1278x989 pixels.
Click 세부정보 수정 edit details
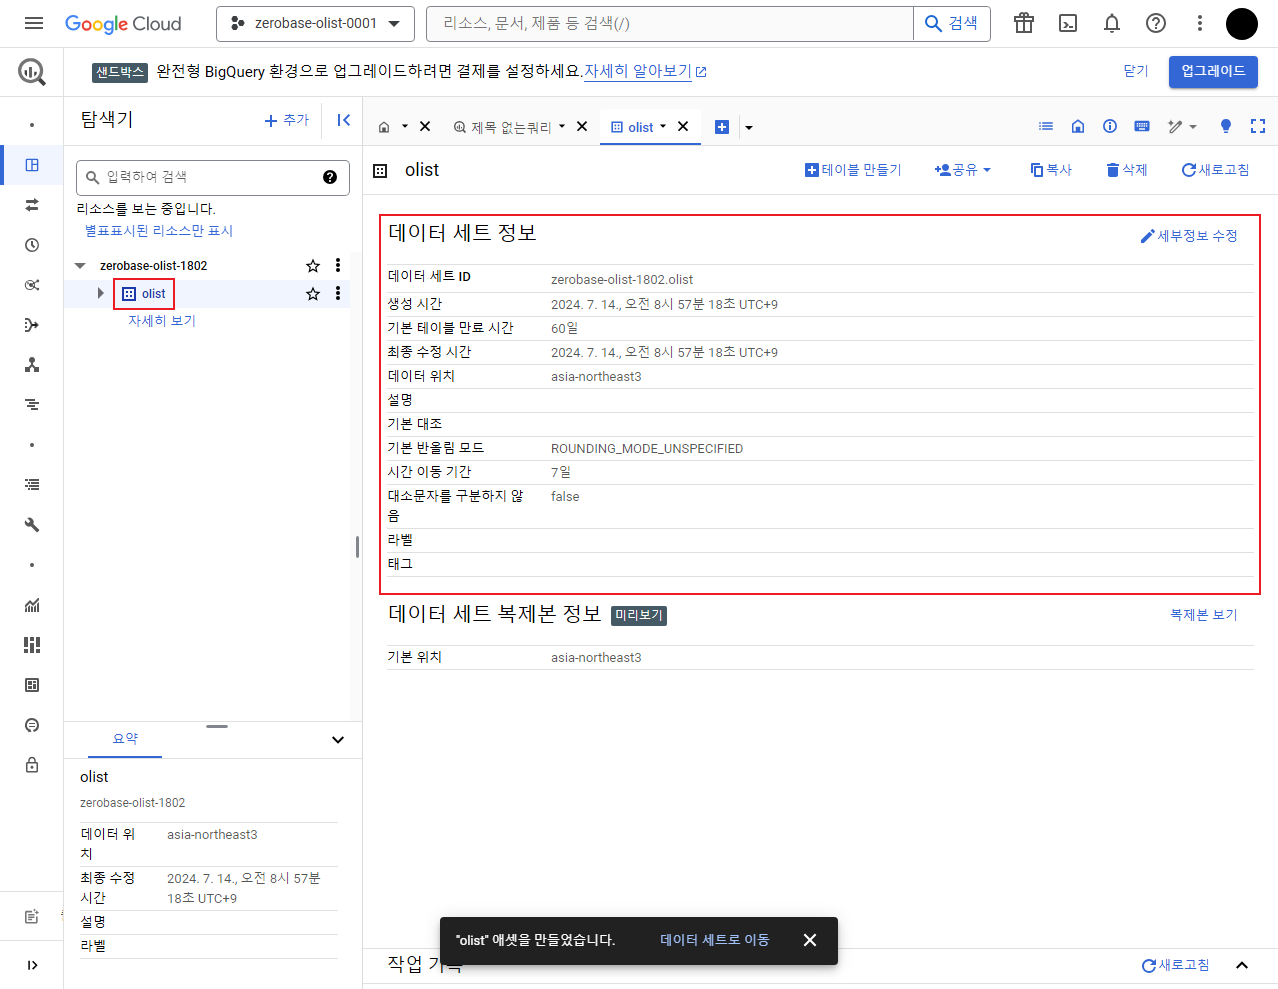pyautogui.click(x=1189, y=236)
